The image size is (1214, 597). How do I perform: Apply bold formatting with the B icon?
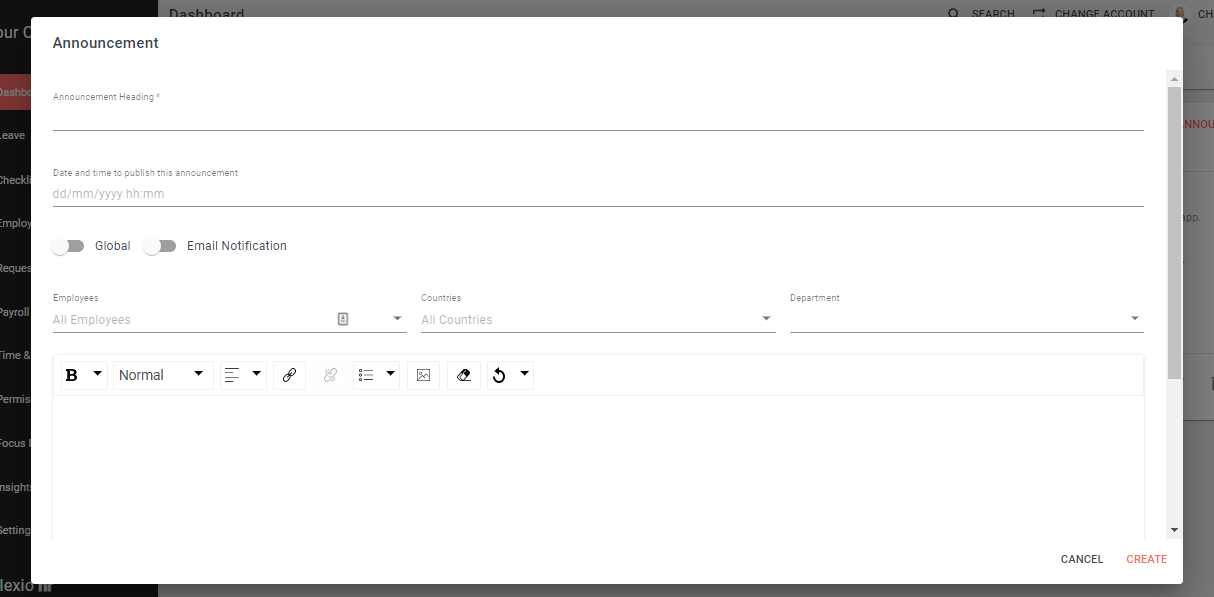pyautogui.click(x=72, y=375)
